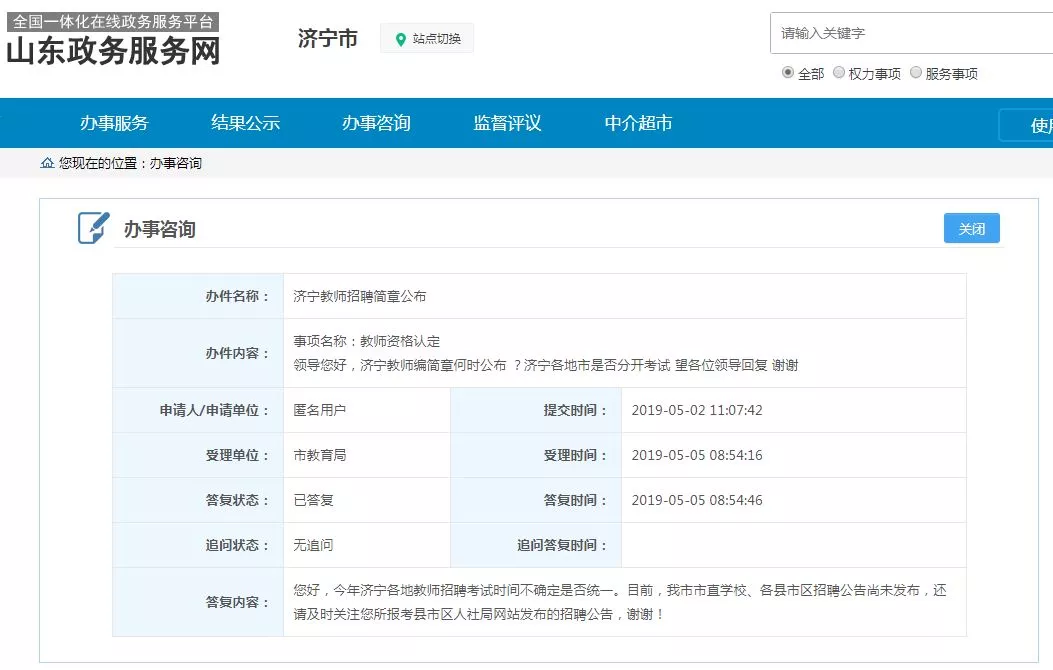
Task: Click the 答复状态 label
Action: [x=237, y=500]
